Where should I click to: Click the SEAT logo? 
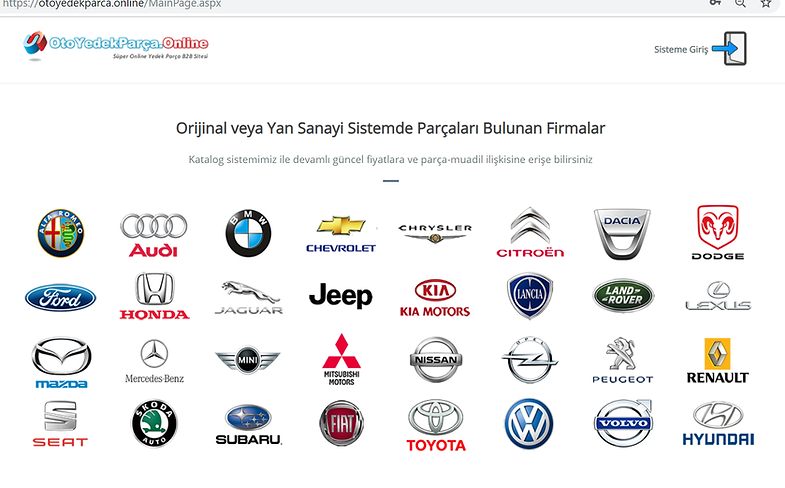[60, 423]
